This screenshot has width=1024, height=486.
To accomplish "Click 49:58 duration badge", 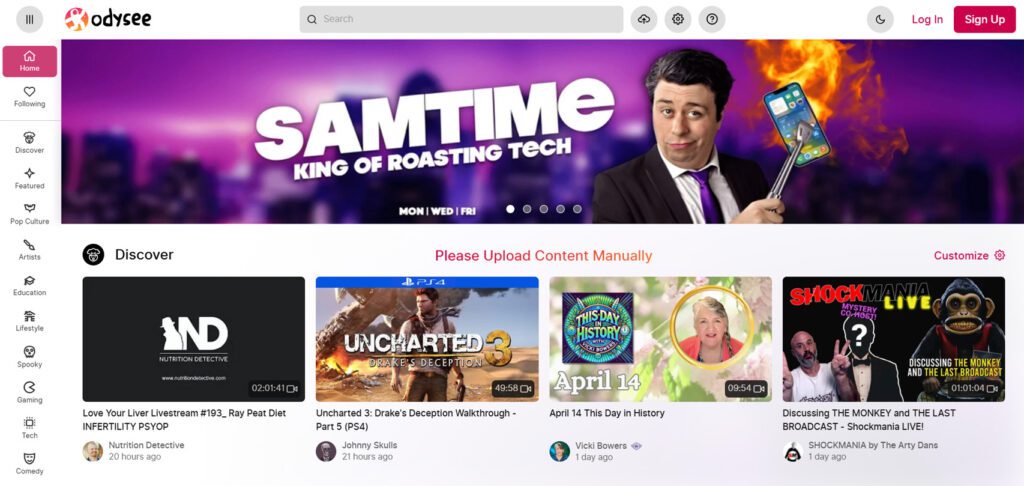I will point(514,388).
